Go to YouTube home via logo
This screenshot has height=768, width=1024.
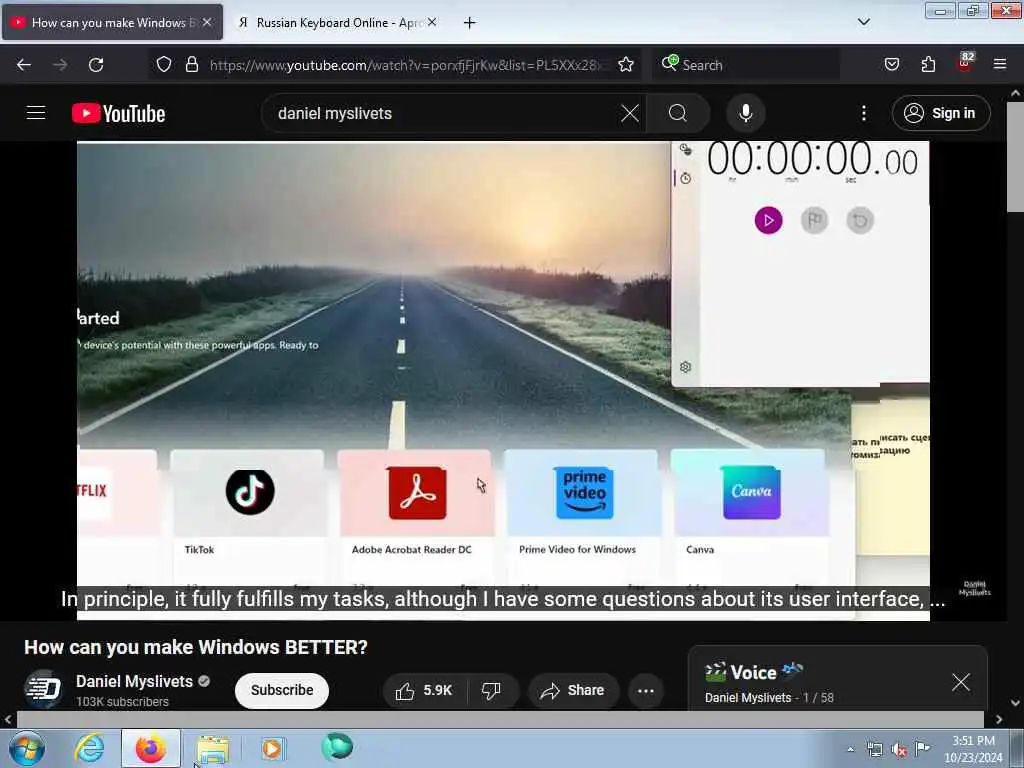[118, 114]
